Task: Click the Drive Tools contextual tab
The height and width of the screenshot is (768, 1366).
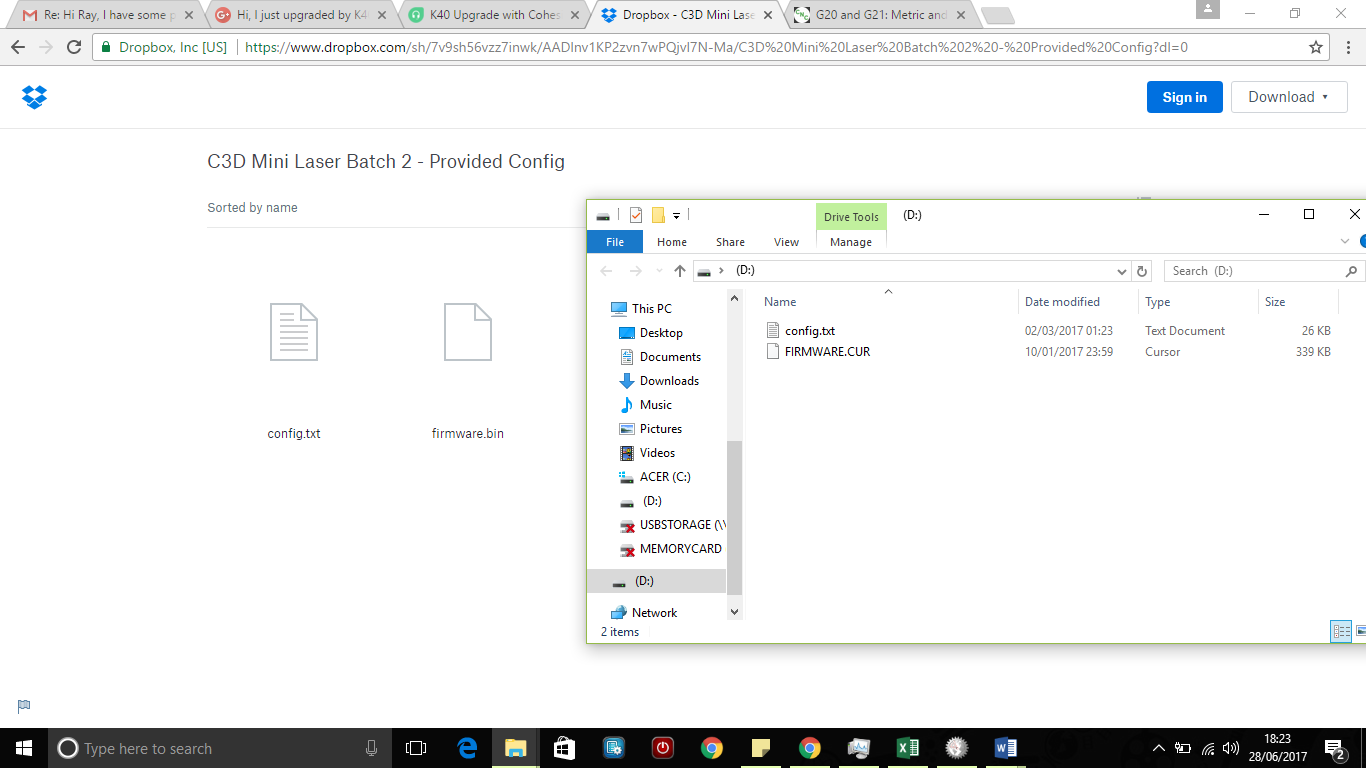Action: pos(851,217)
